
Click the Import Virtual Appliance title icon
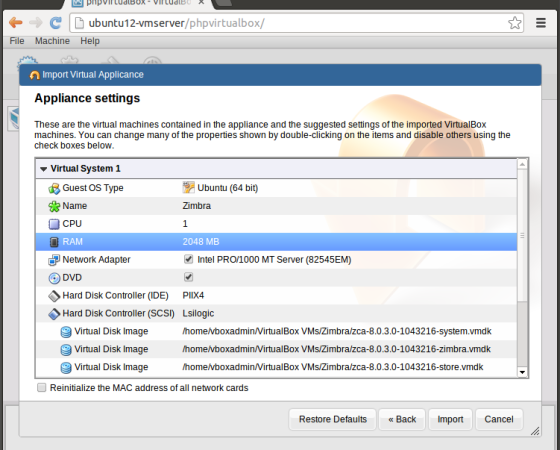34,75
